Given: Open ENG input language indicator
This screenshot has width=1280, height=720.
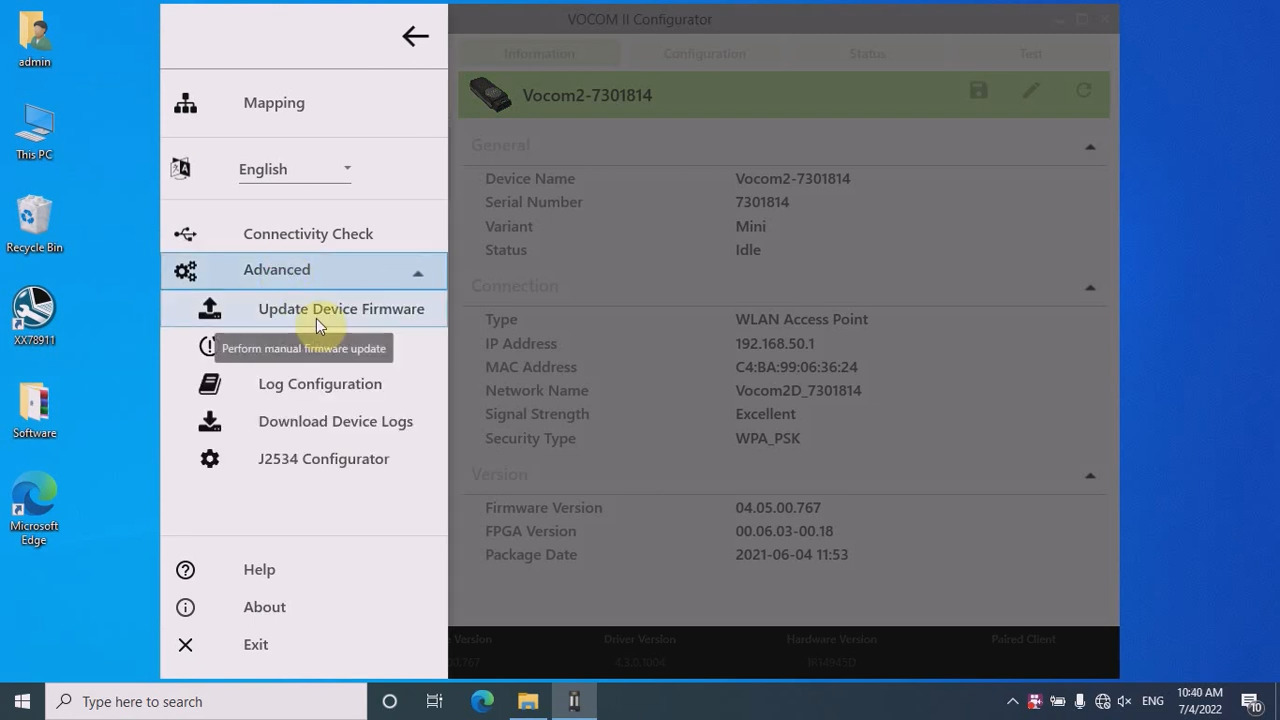Looking at the screenshot, I should point(1153,702).
